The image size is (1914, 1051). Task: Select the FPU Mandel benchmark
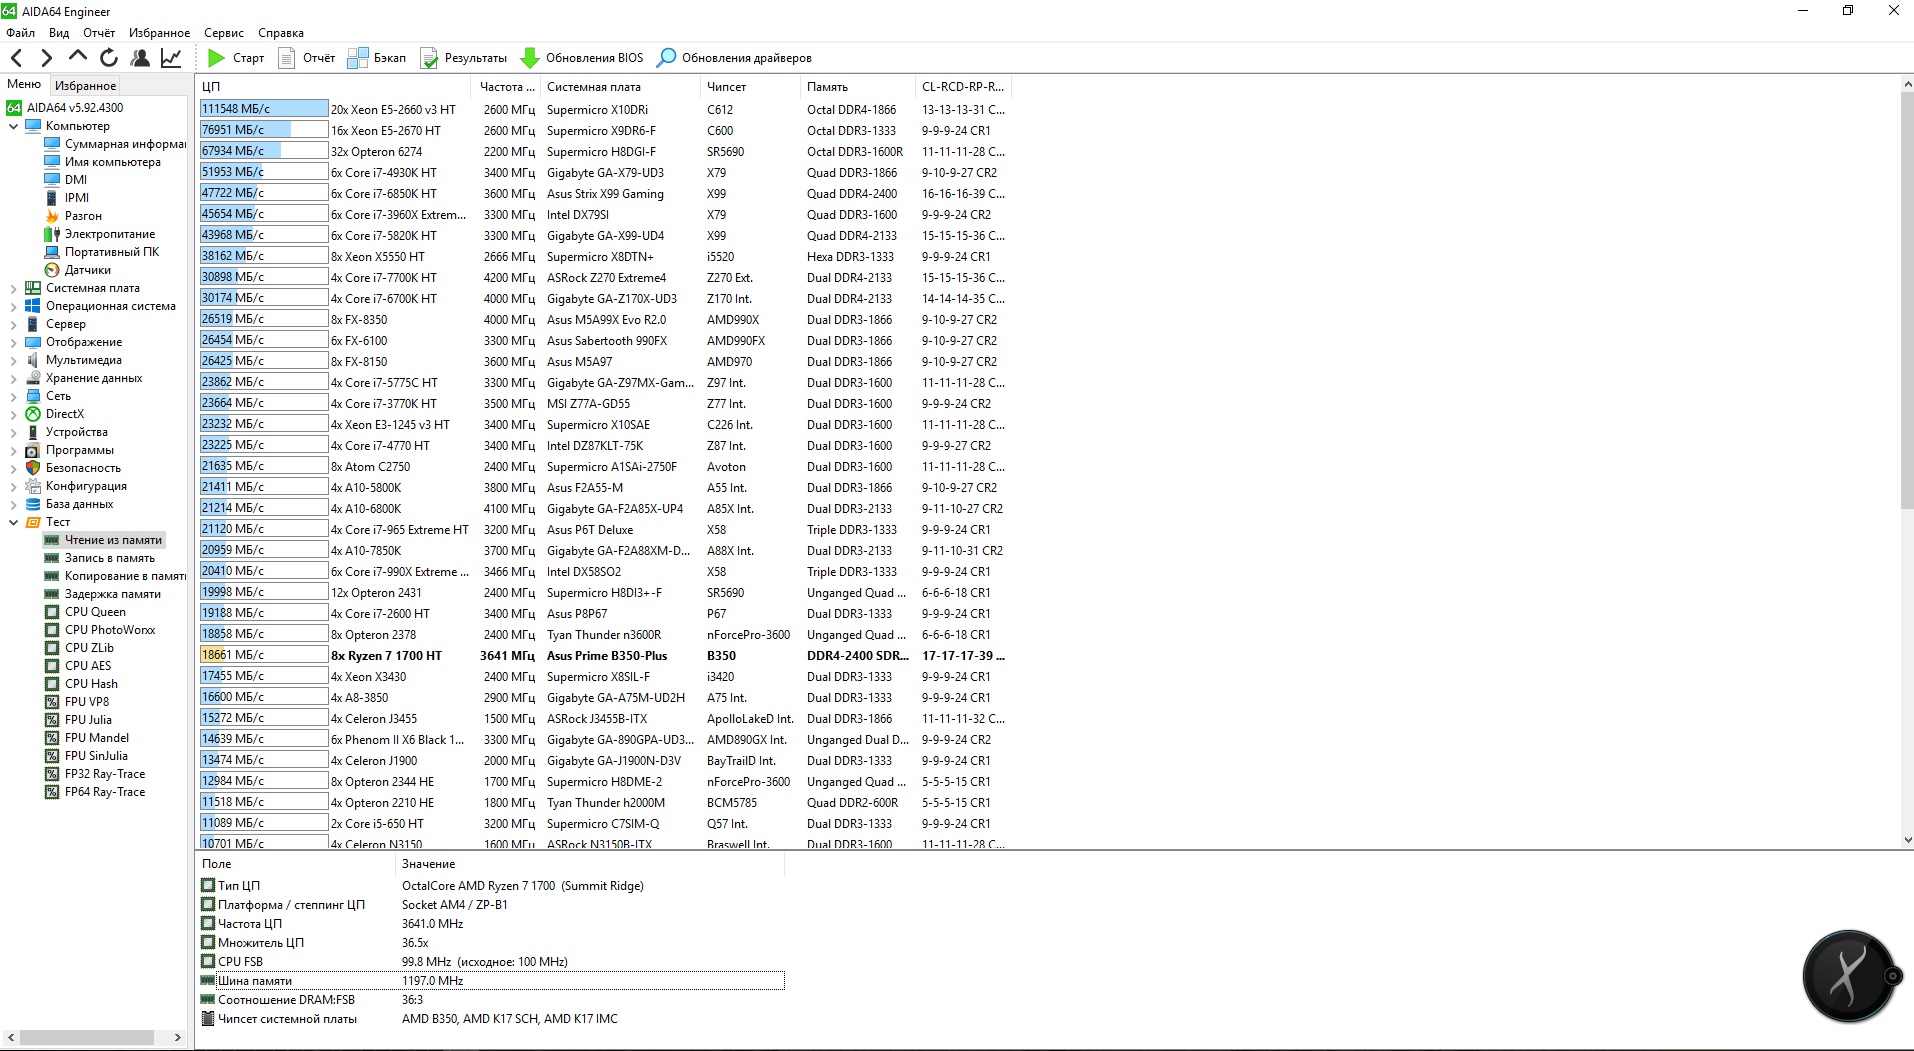tap(87, 738)
